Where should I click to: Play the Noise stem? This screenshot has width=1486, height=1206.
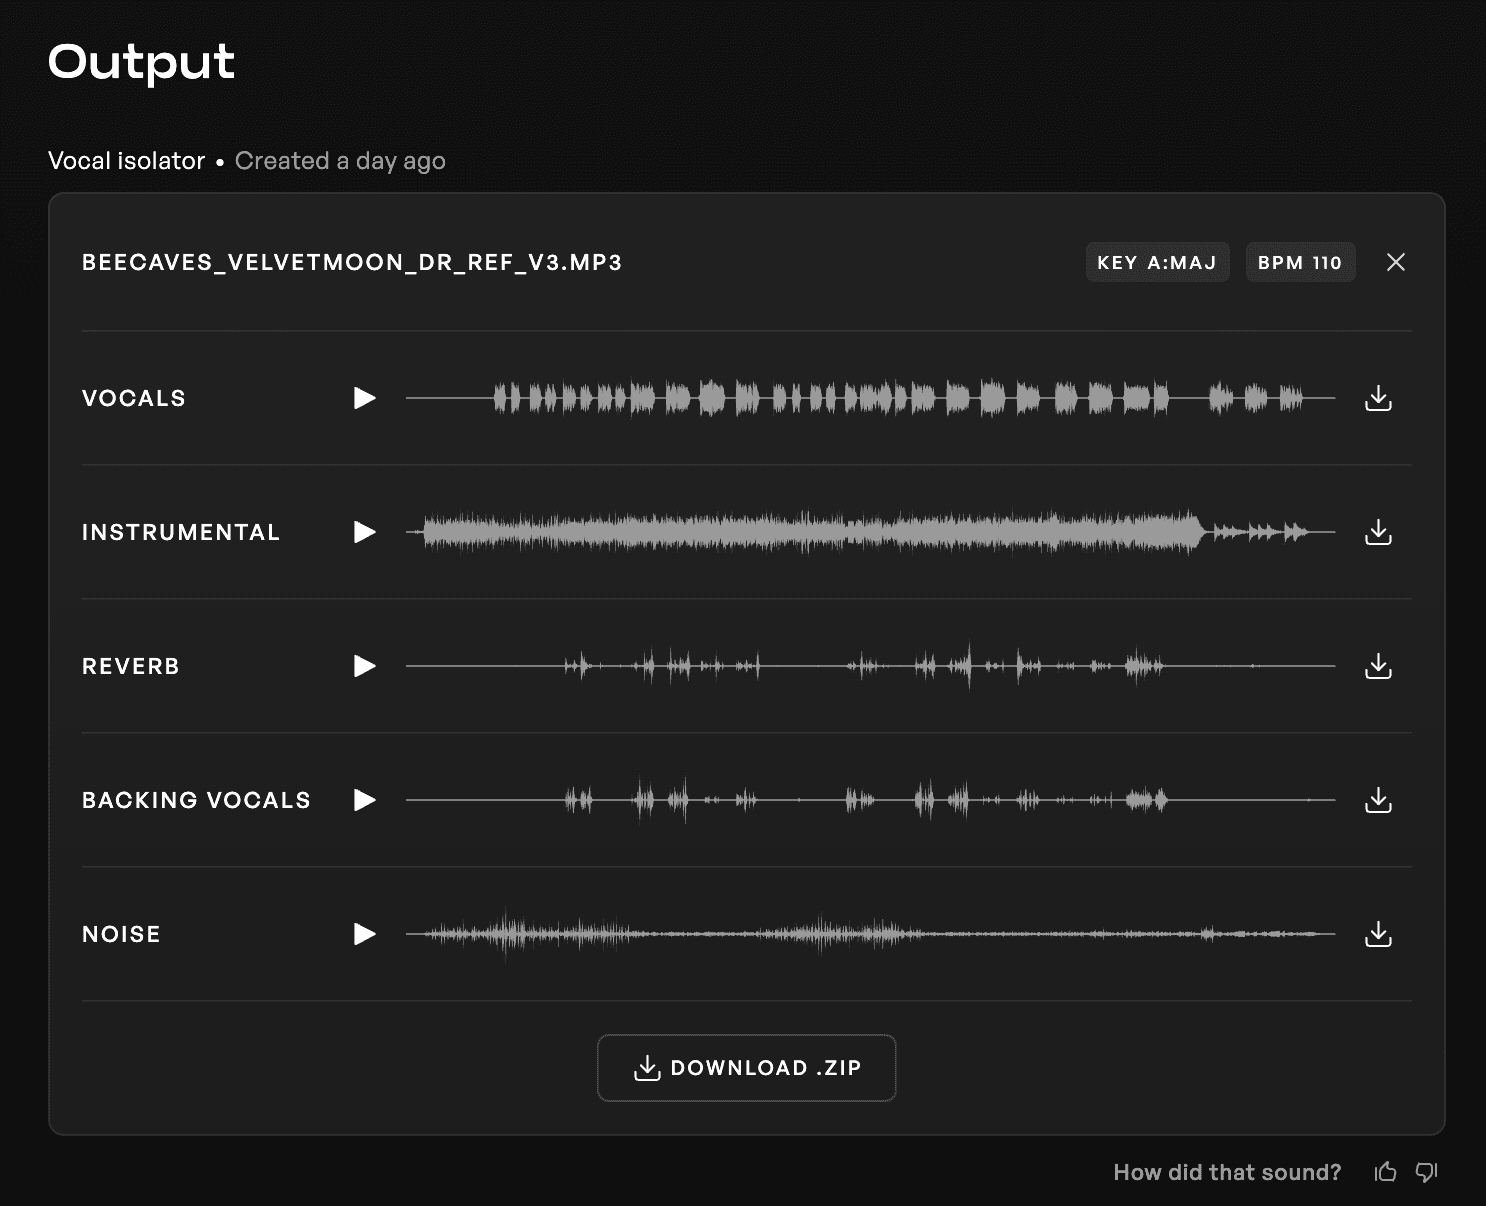(x=365, y=934)
